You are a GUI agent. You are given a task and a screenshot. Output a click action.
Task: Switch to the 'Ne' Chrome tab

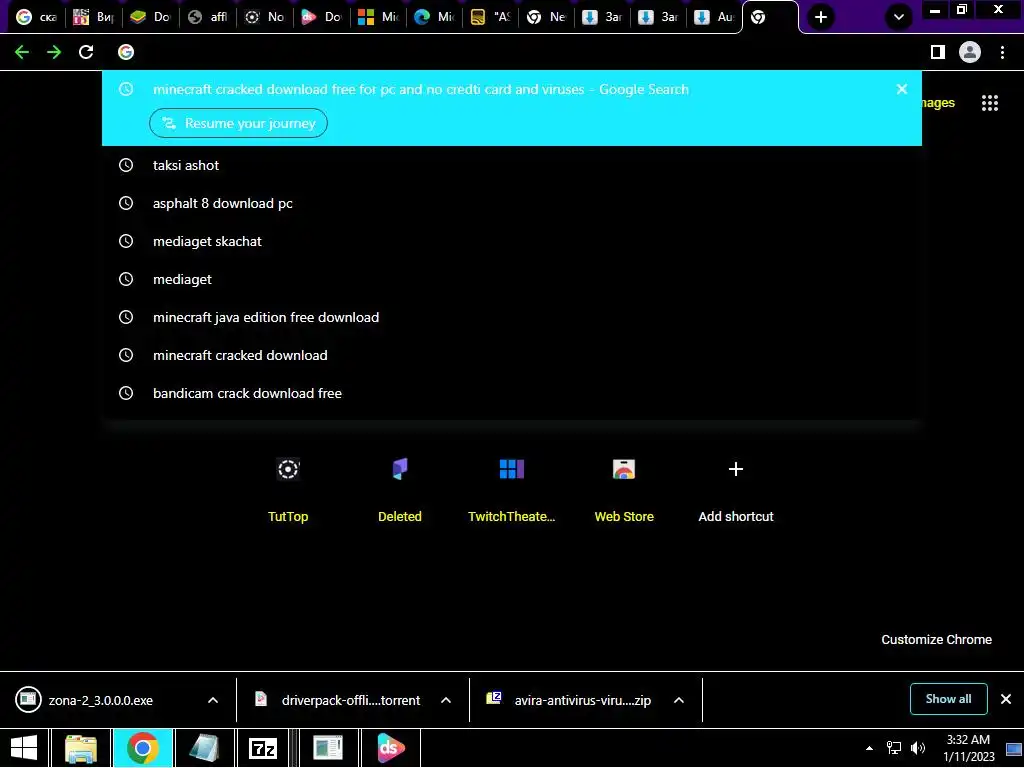click(547, 17)
